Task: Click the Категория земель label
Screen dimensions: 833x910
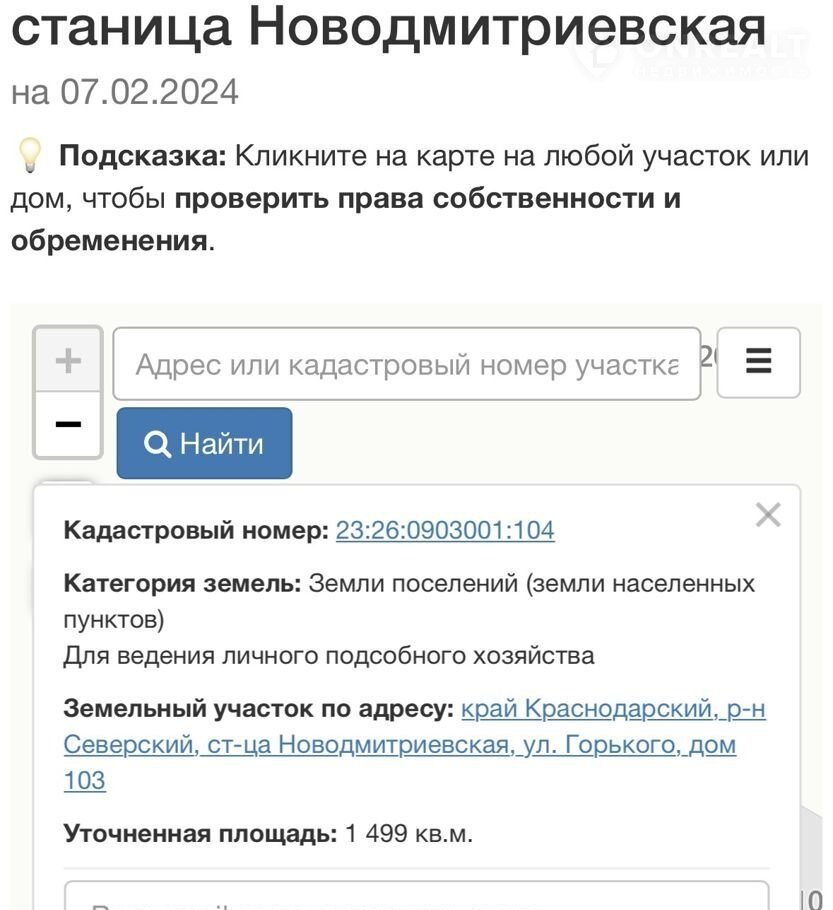Action: click(x=182, y=583)
